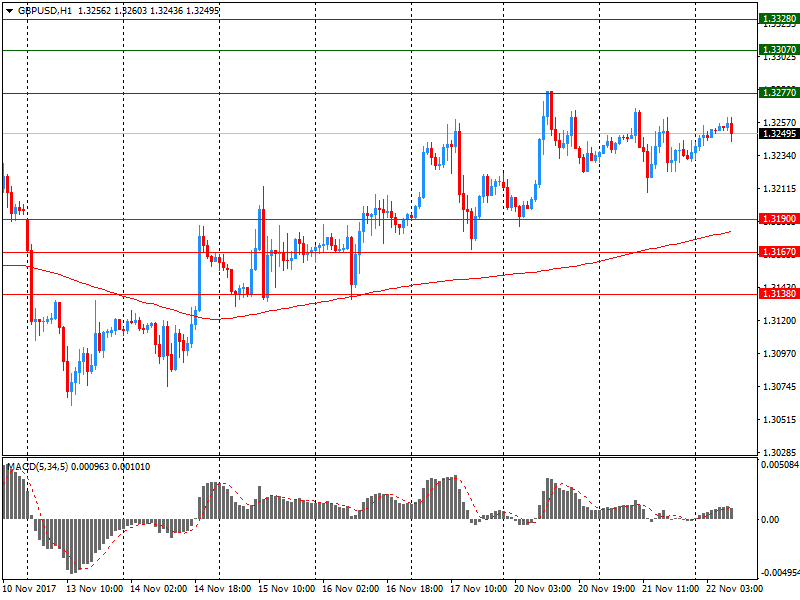Select the 1.31900 red level label
Screen dimensions: 800x600
tap(779, 219)
